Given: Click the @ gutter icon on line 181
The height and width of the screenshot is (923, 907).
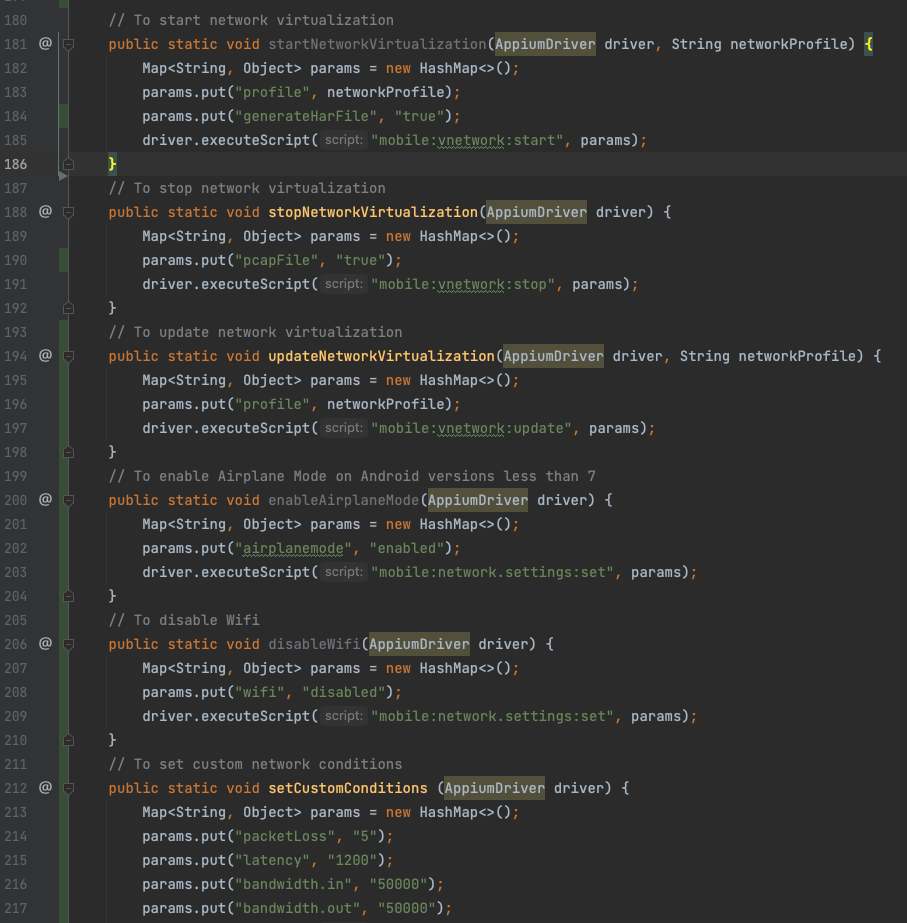Looking at the screenshot, I should coord(45,44).
